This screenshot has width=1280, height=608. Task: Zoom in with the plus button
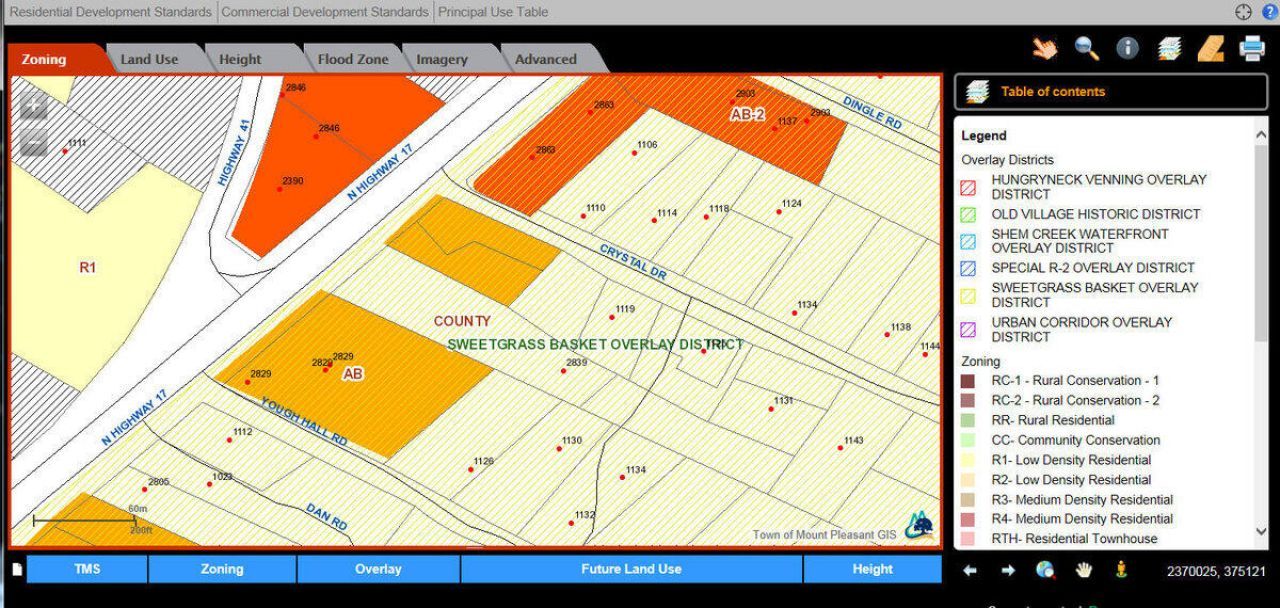[x=34, y=107]
